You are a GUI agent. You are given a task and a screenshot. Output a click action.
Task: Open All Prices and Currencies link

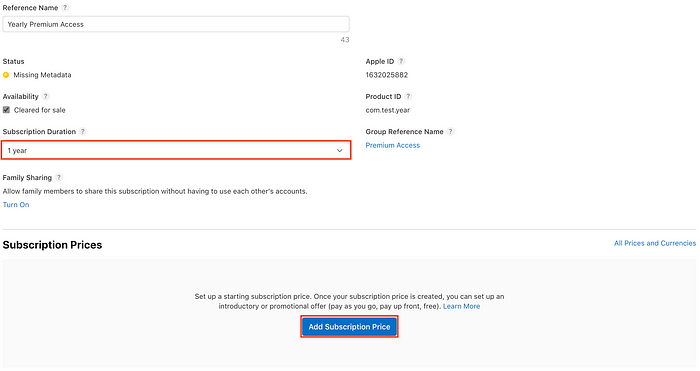655,243
